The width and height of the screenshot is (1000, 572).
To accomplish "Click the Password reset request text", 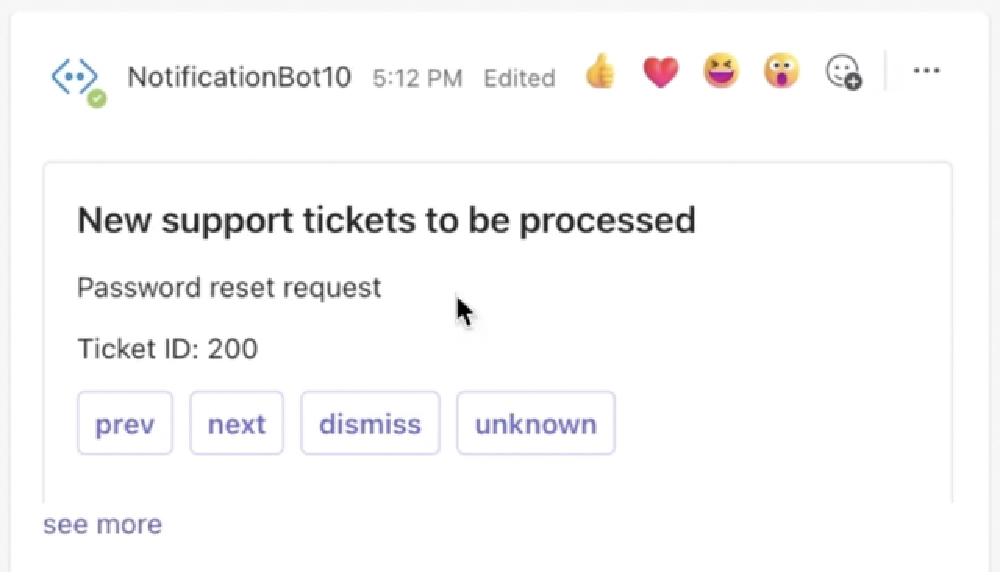I will (x=229, y=288).
